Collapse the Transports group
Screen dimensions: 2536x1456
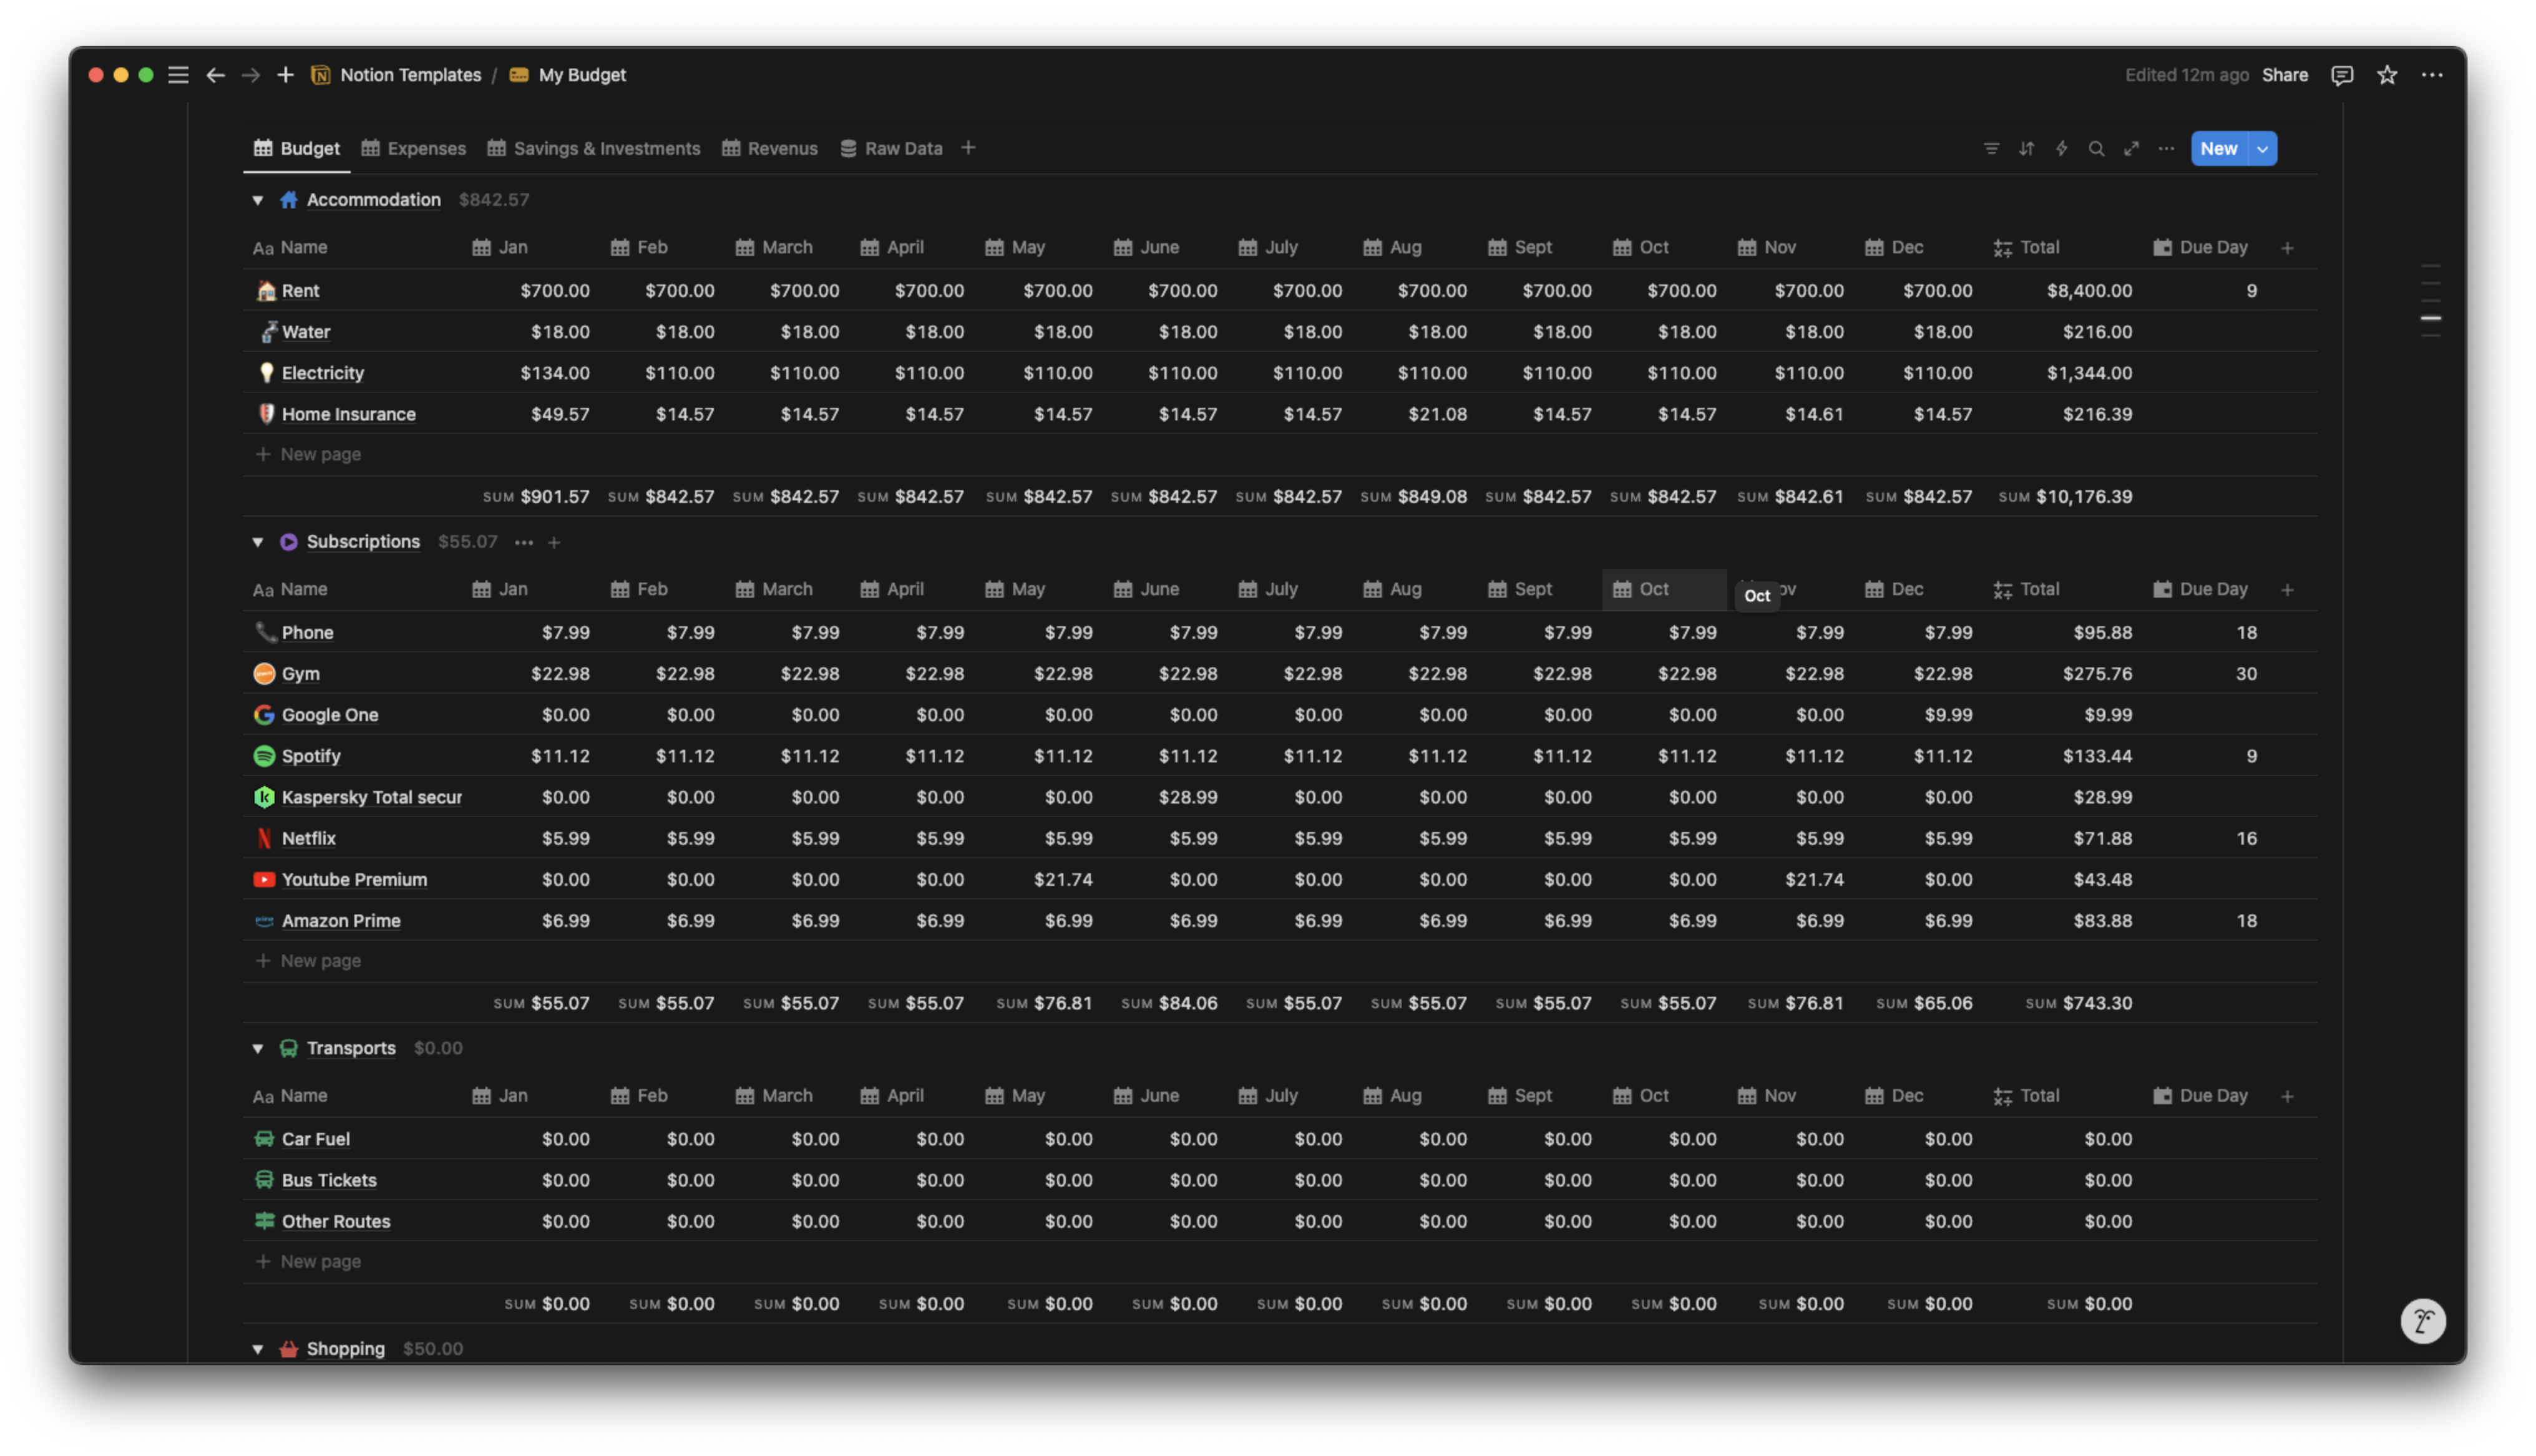point(258,1048)
